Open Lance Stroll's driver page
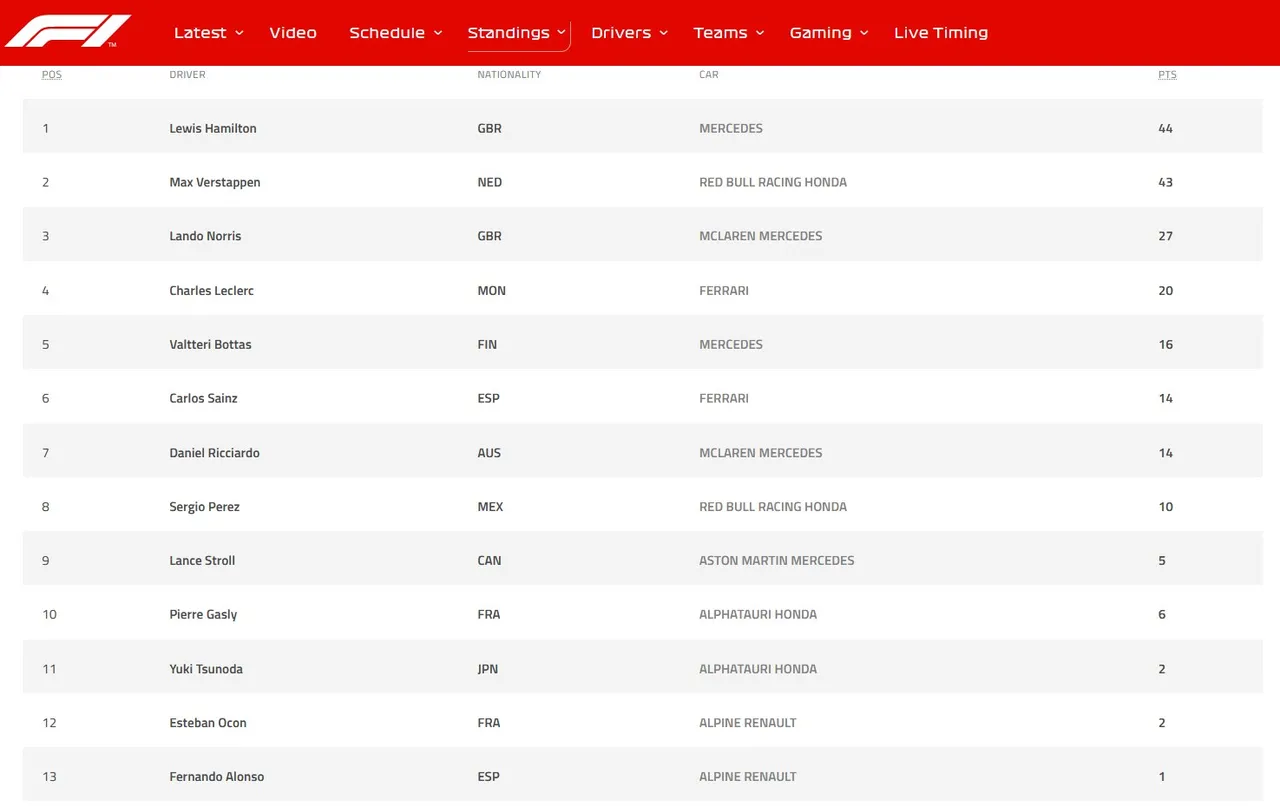This screenshot has height=806, width=1280. coord(202,560)
